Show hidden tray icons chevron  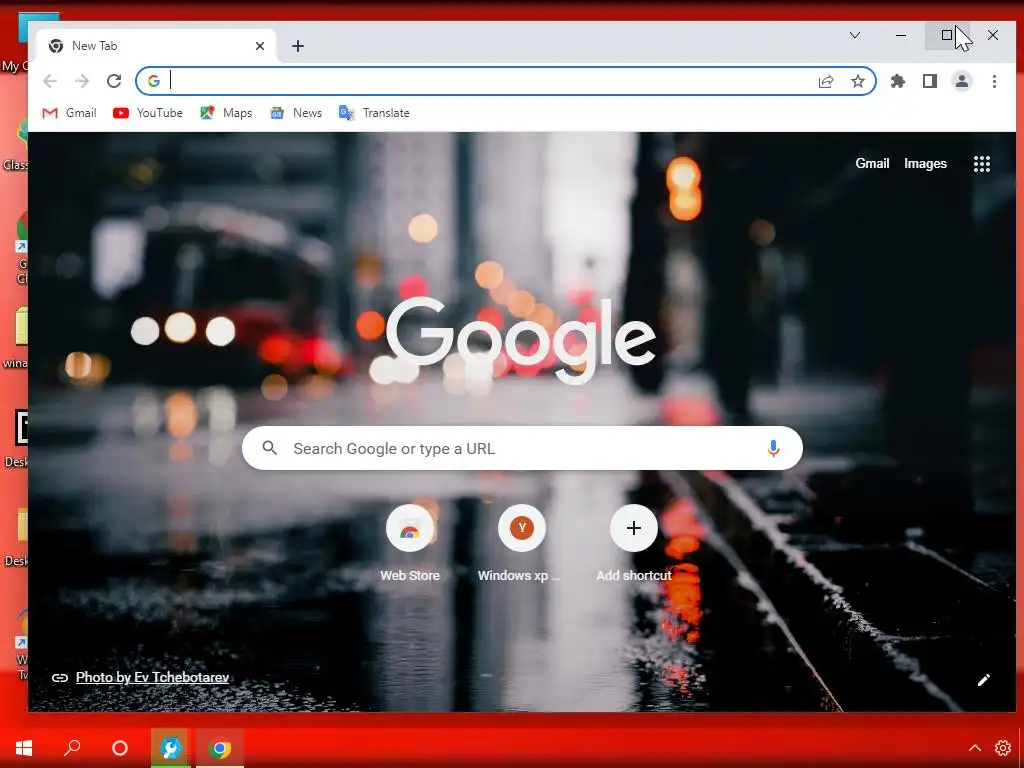pos(974,748)
